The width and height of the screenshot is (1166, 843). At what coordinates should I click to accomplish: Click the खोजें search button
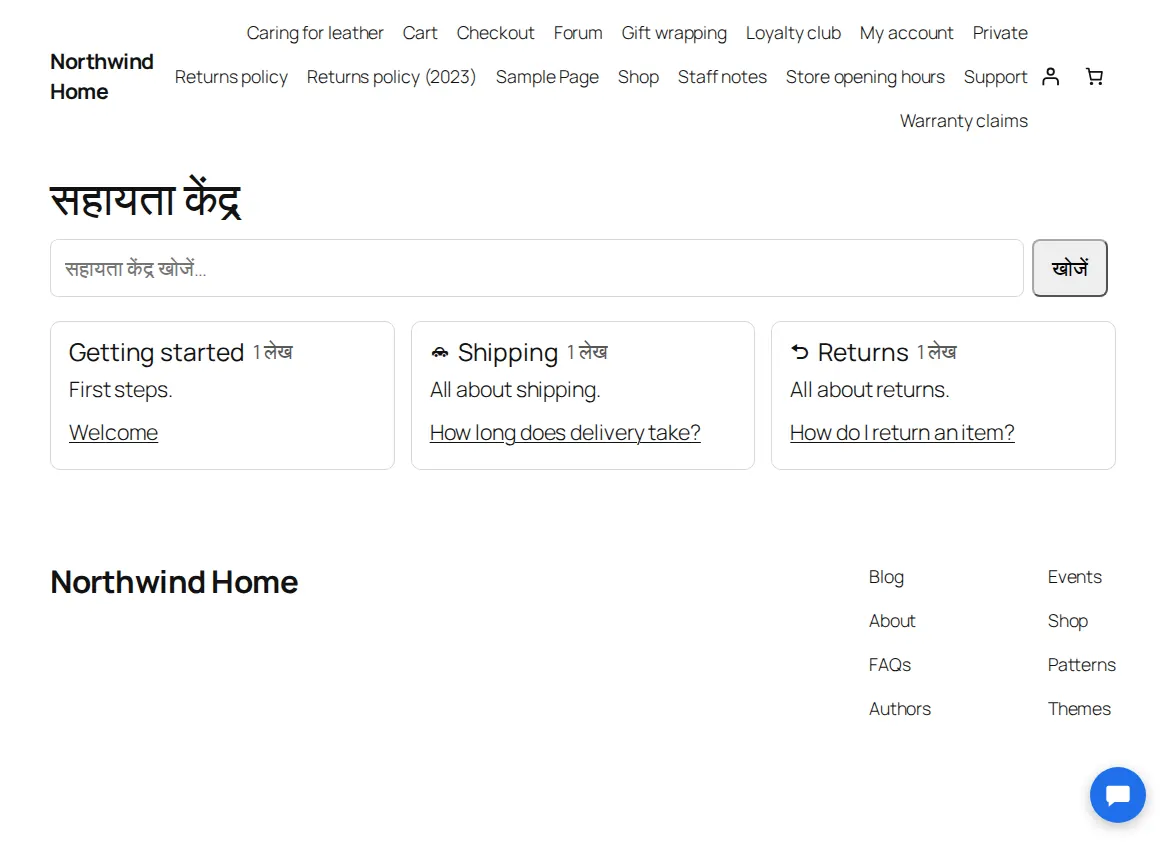tap(1069, 268)
